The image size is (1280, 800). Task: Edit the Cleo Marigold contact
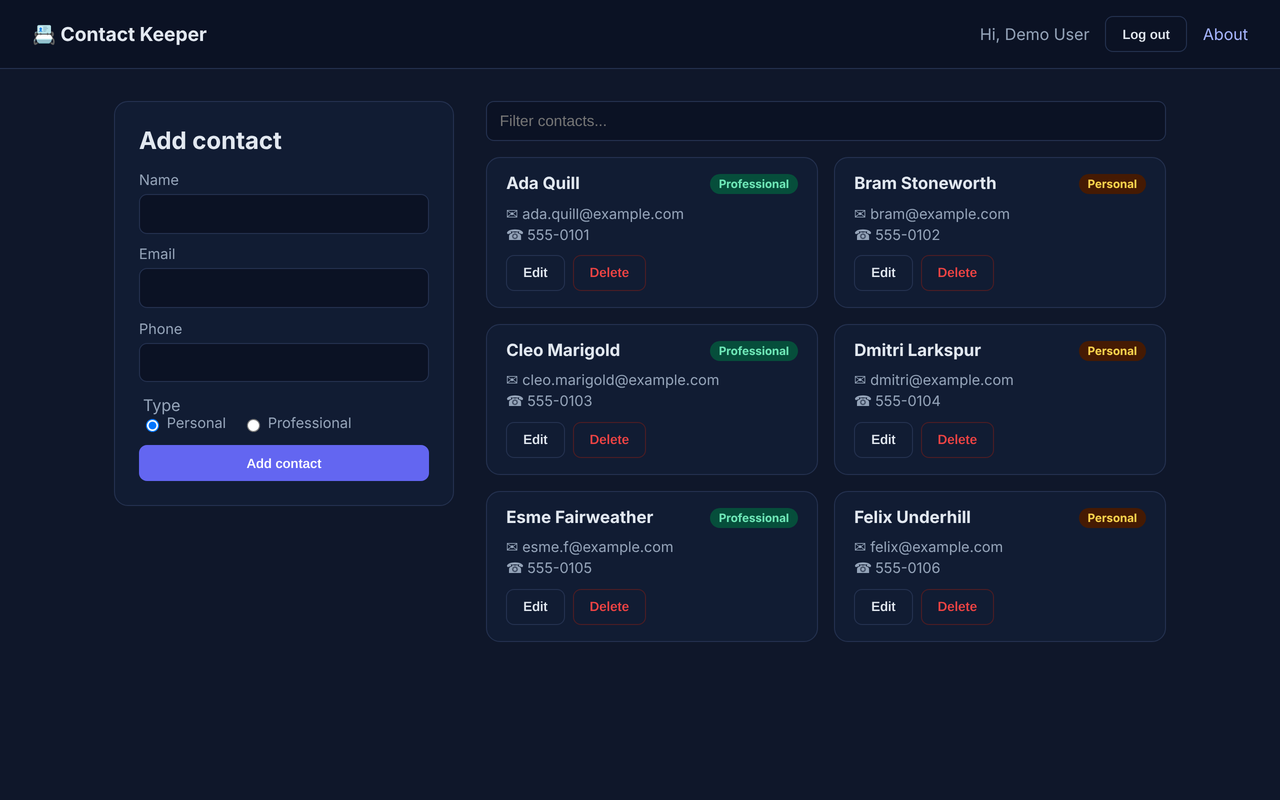point(535,440)
